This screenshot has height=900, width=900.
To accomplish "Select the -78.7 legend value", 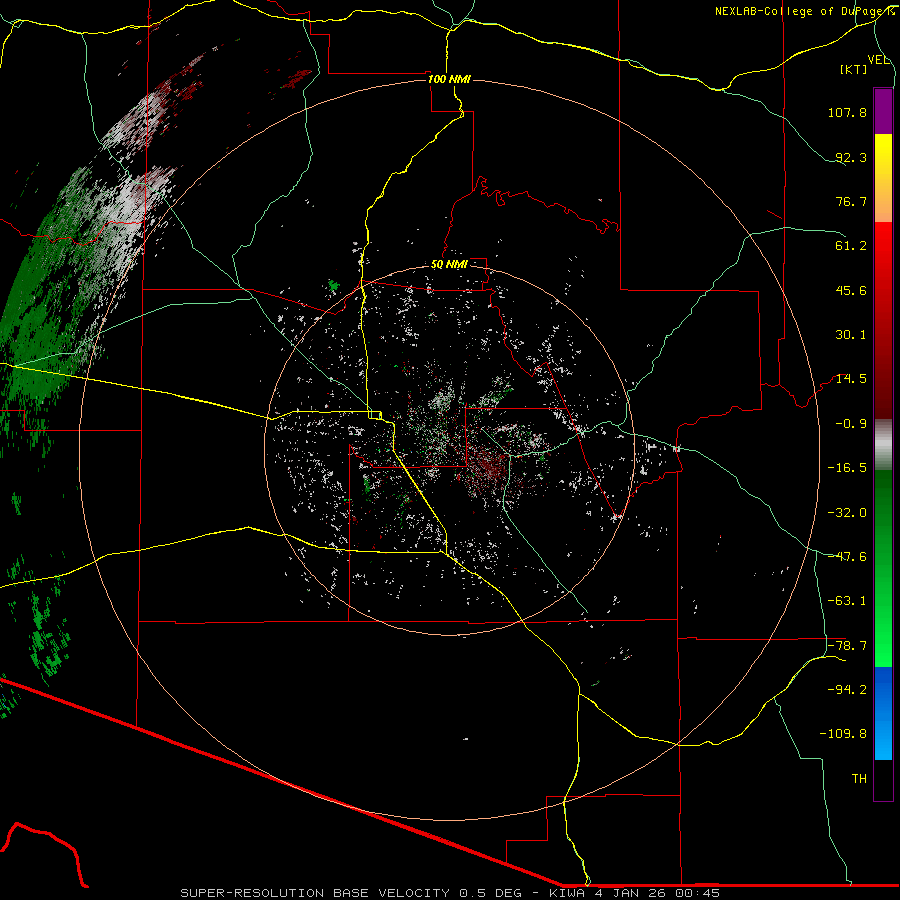I will 847,646.
